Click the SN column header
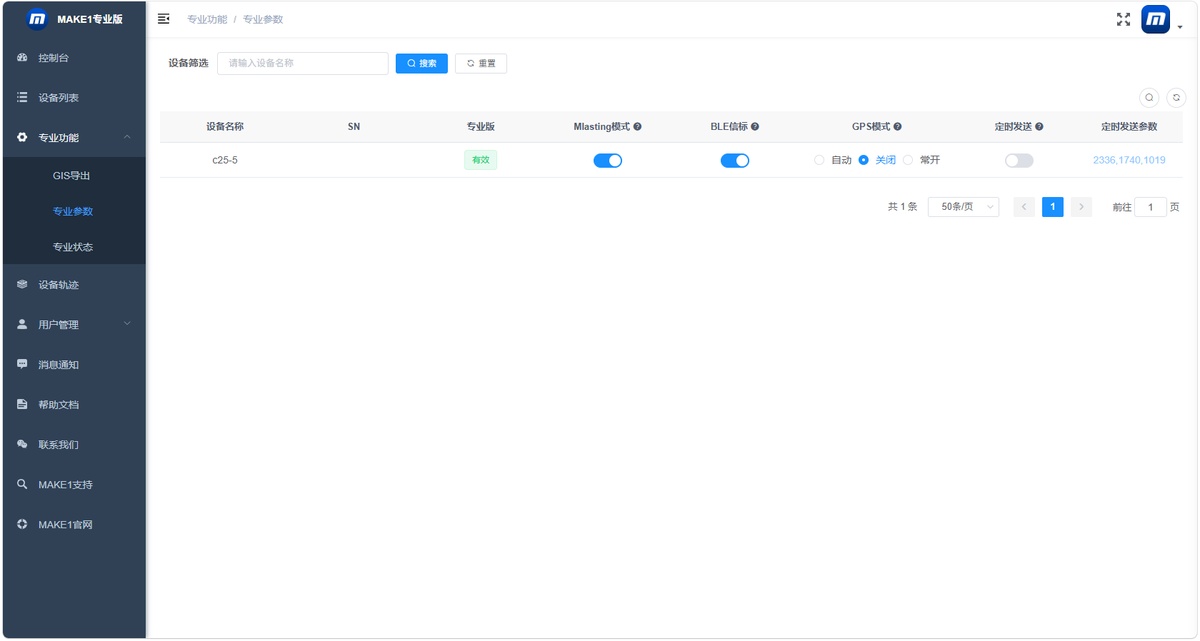Image resolution: width=1200 pixels, height=641 pixels. click(x=354, y=127)
